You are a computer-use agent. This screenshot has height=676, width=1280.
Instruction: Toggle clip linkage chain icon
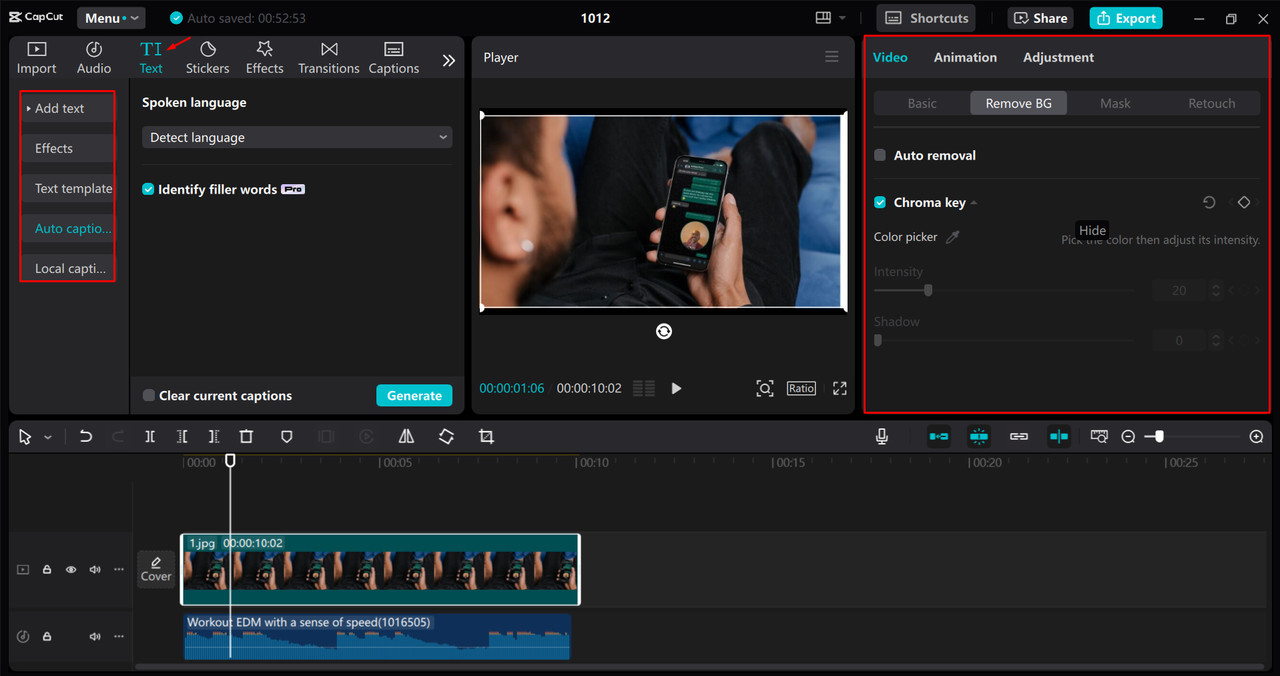coord(1019,437)
